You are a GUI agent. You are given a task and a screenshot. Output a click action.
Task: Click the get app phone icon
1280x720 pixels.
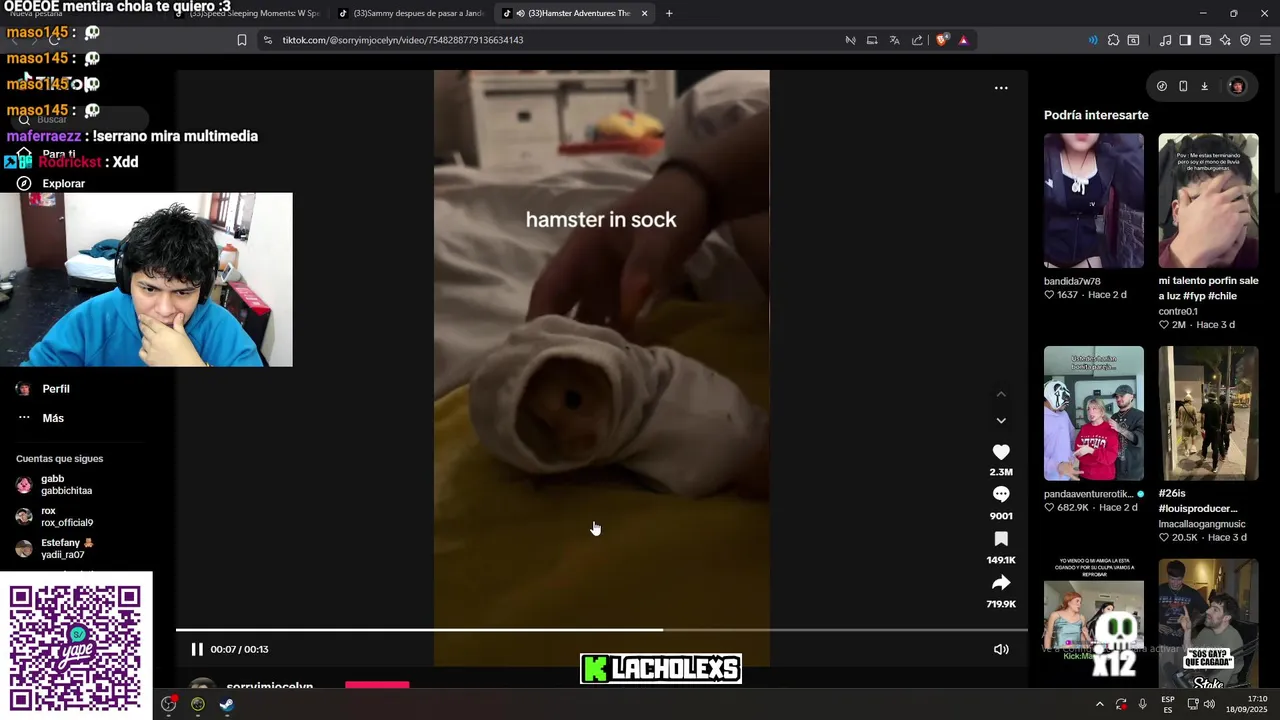(1183, 86)
